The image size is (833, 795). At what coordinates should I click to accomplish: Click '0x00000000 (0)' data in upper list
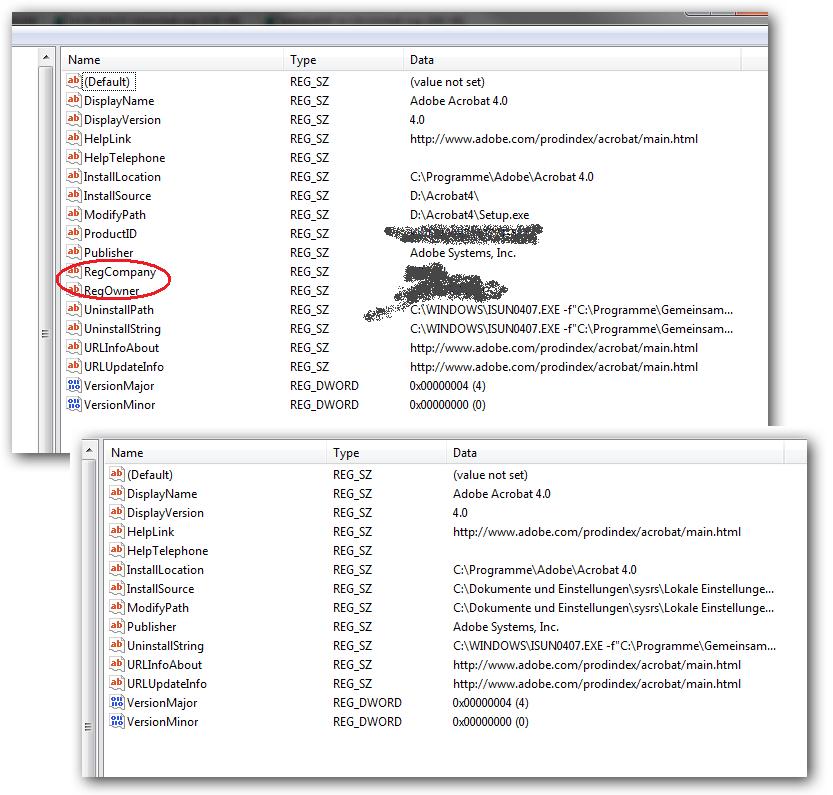tap(447, 404)
